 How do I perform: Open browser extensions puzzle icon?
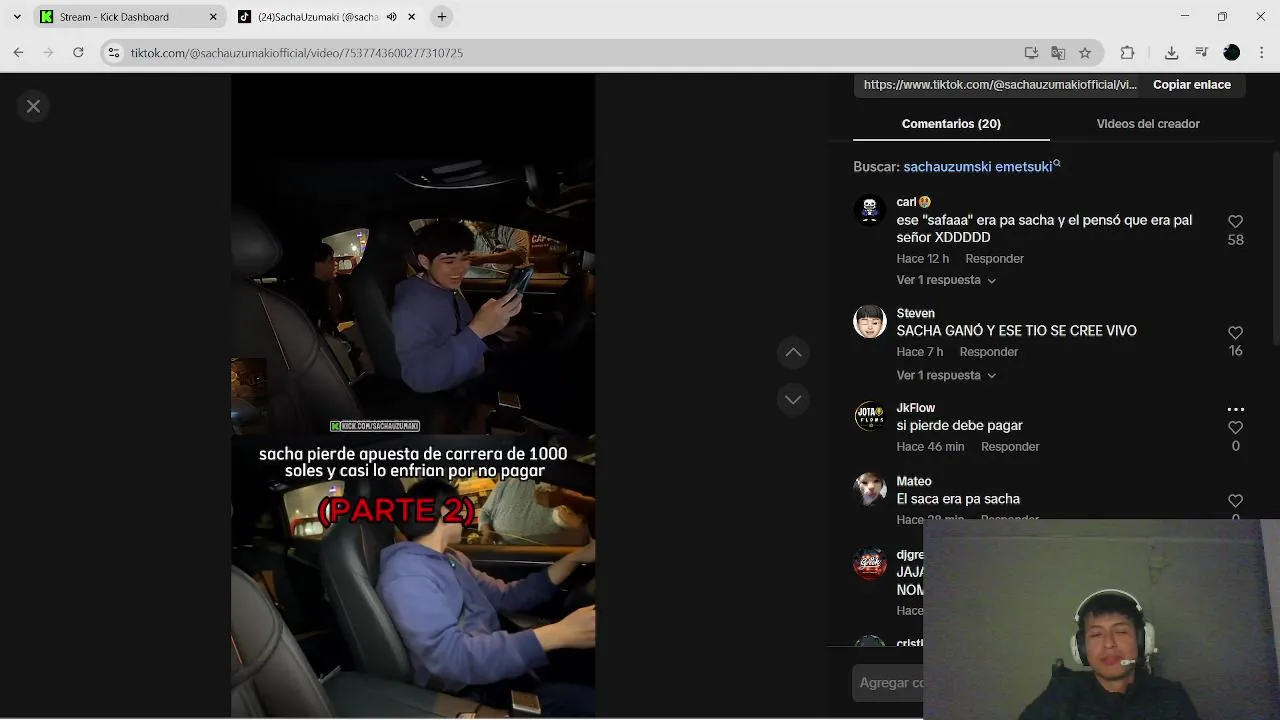[1127, 53]
